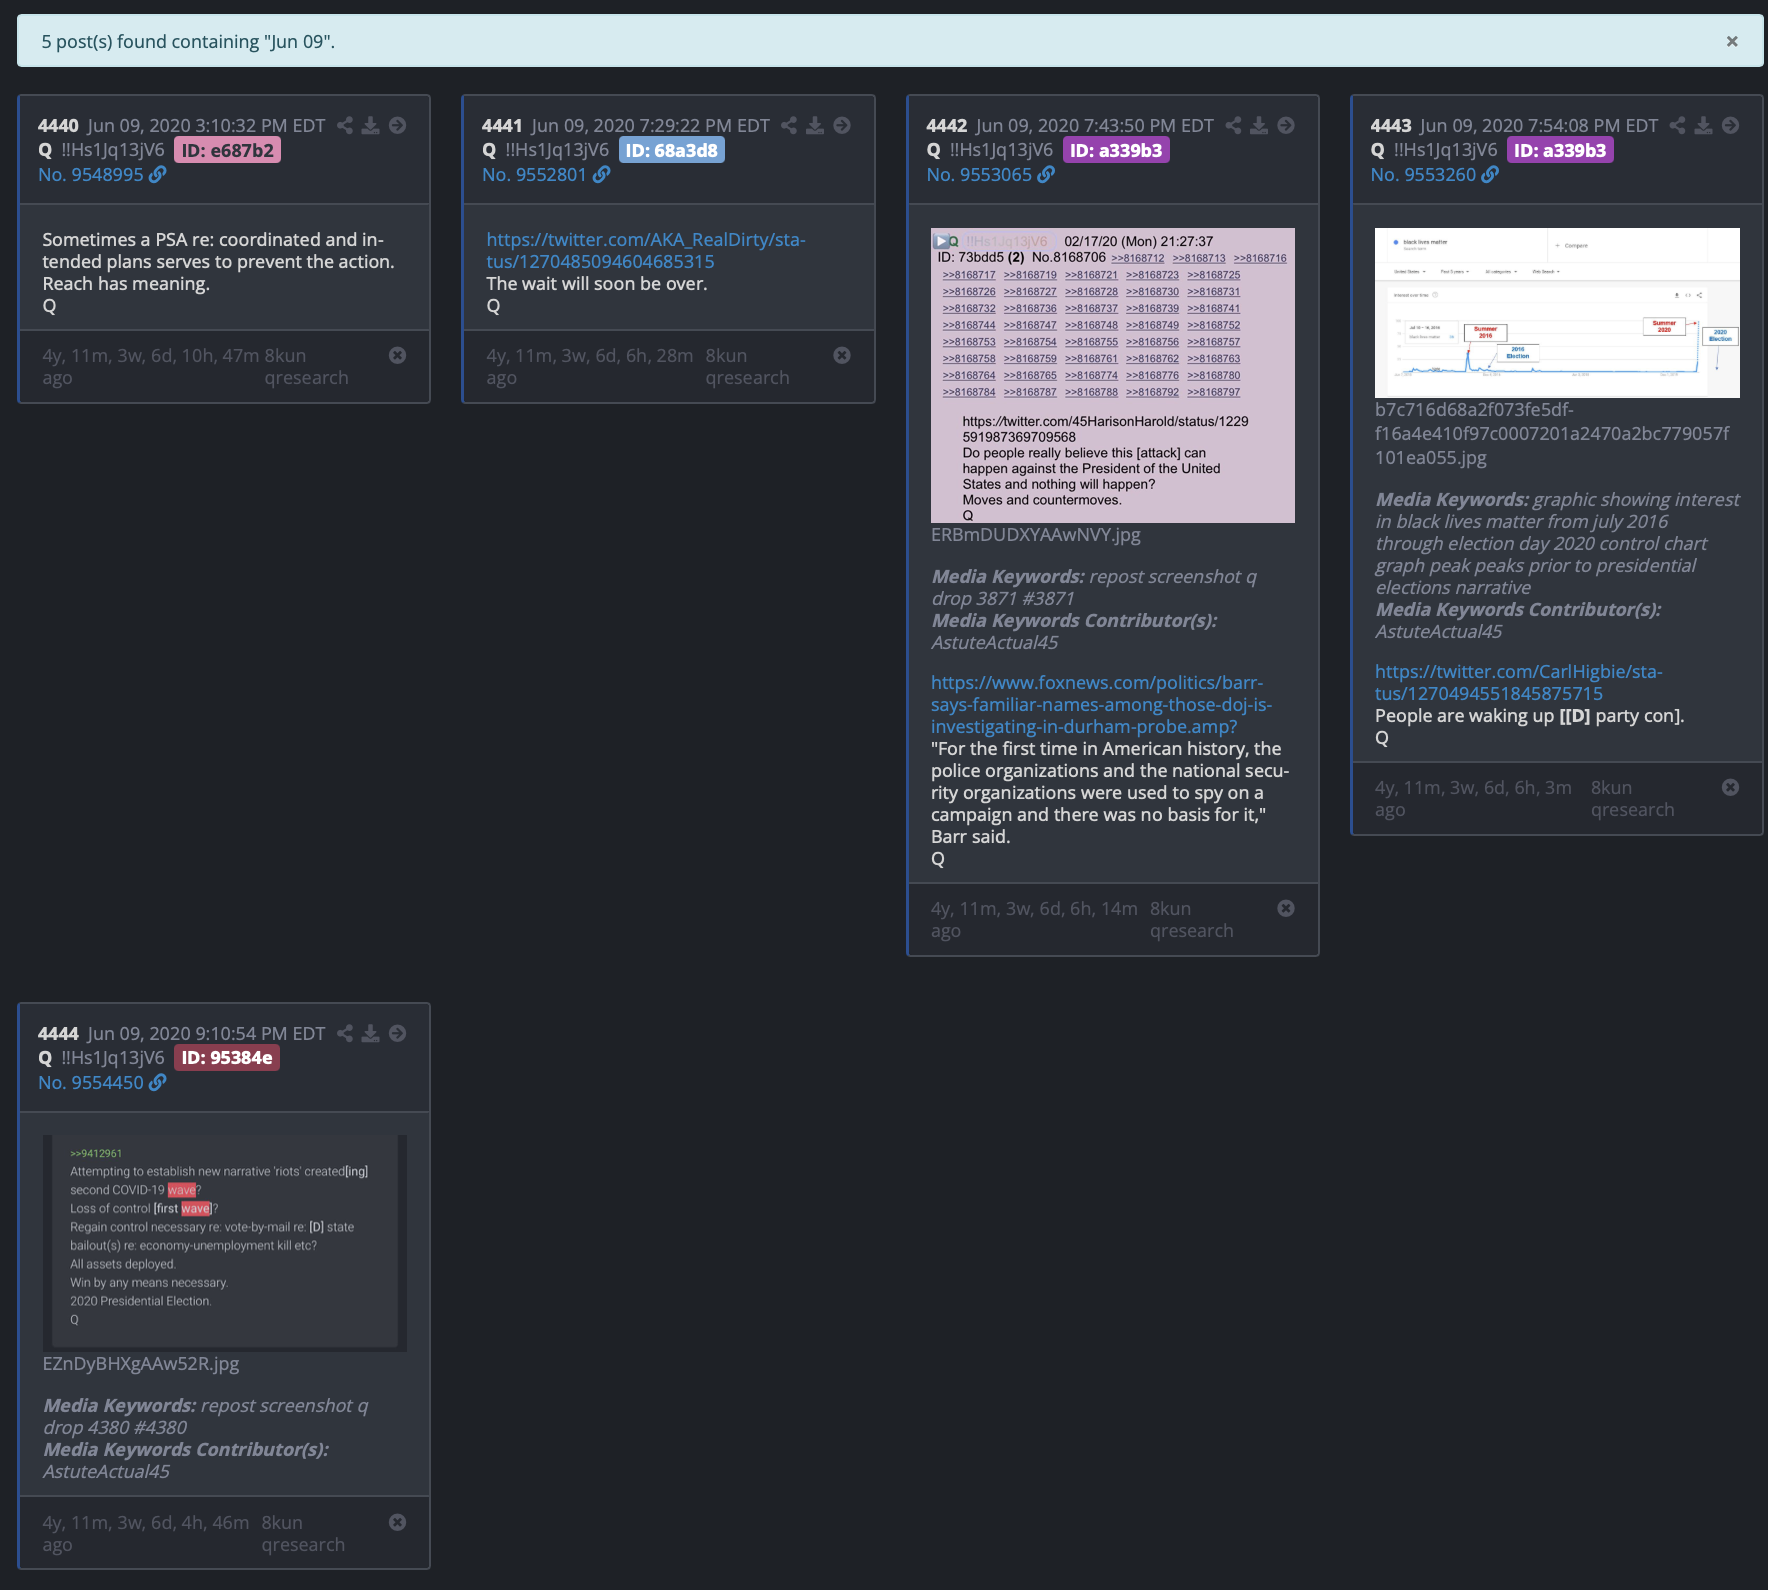Viewport: 1768px width, 1590px height.
Task: Share post 4440 via share icon
Action: tap(345, 125)
